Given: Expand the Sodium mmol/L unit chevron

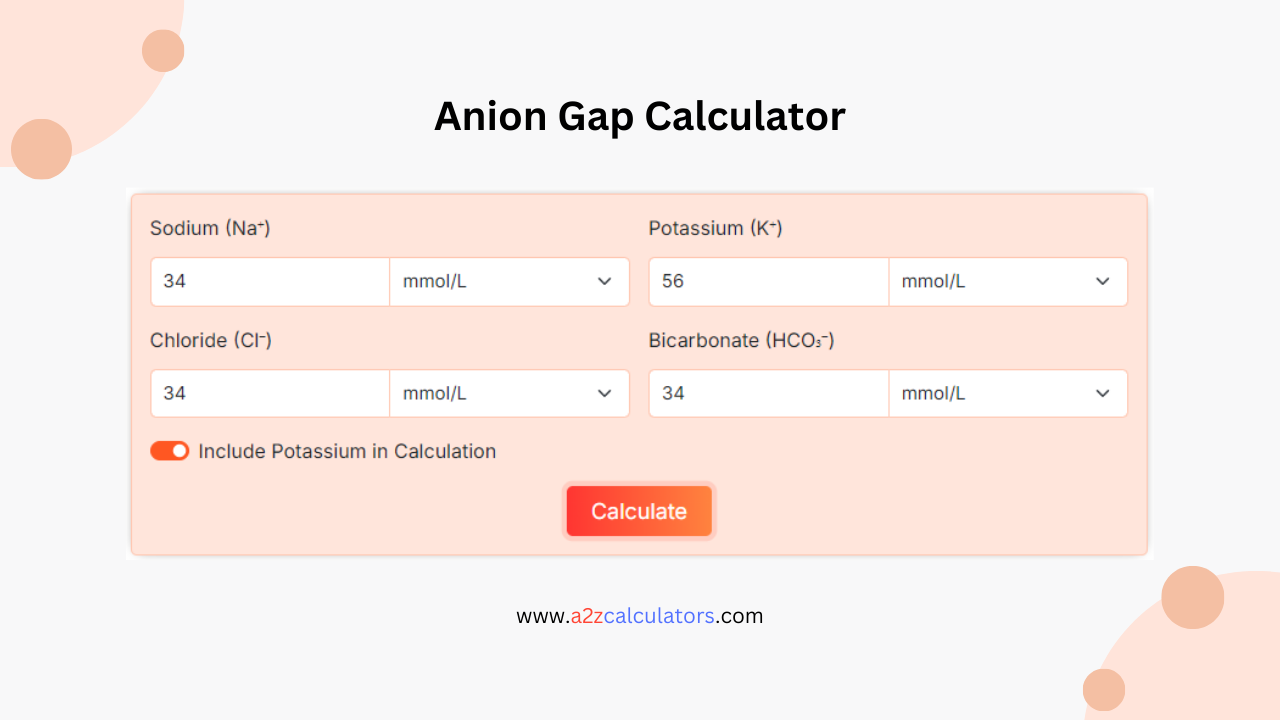Looking at the screenshot, I should (604, 281).
